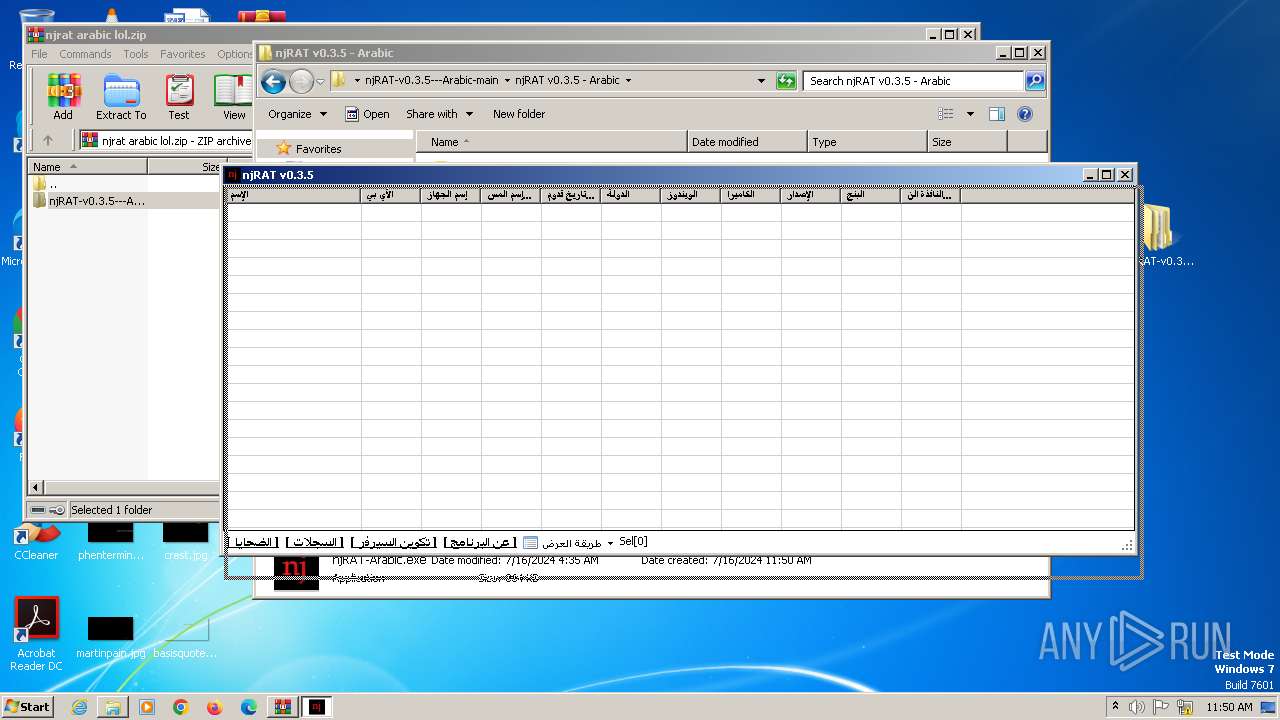The image size is (1280, 720).
Task: Toggle the preview pane icon in Explorer
Action: click(997, 114)
